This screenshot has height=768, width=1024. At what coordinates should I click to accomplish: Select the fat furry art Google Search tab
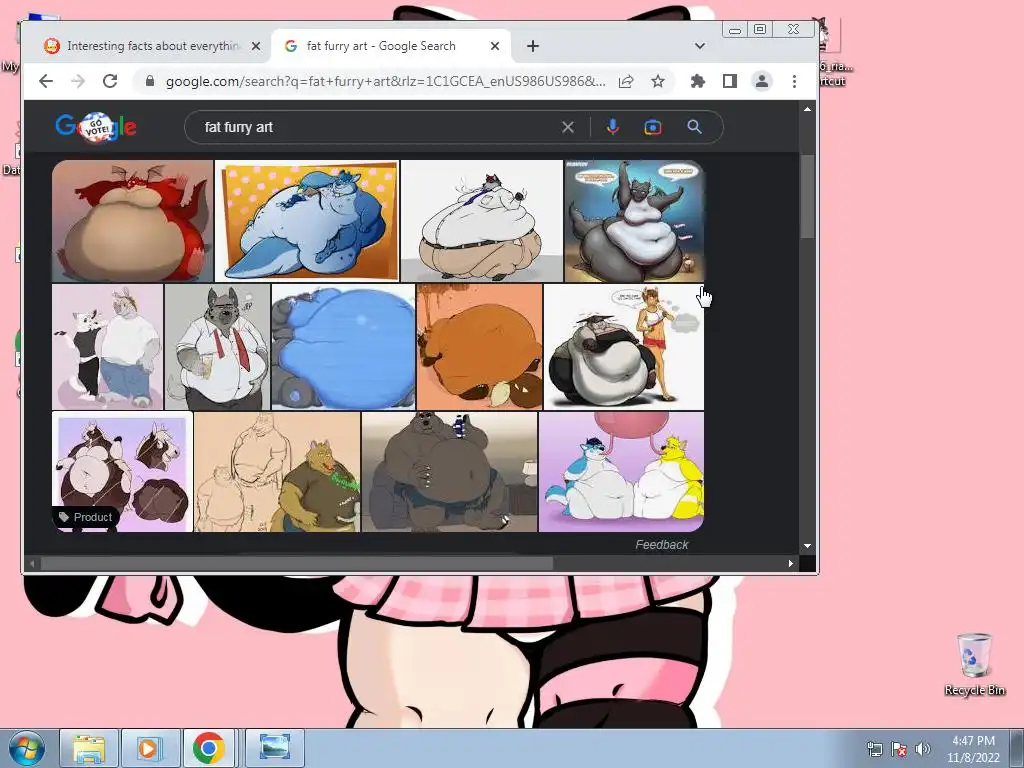point(392,46)
